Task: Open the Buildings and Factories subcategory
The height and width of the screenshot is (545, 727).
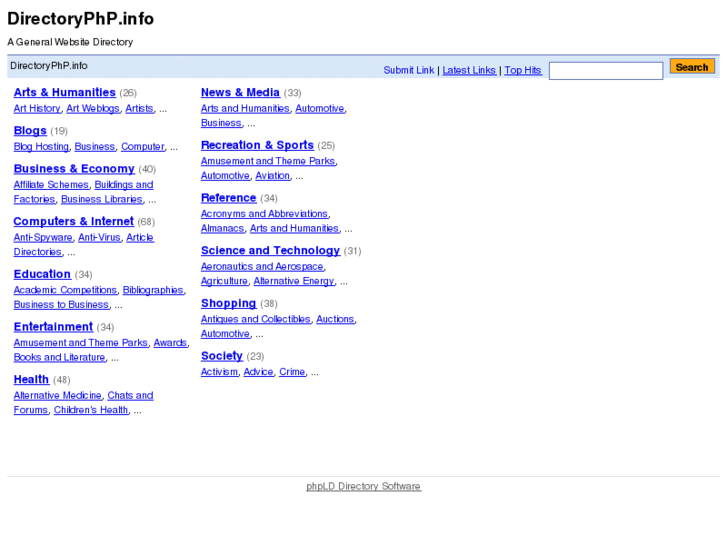Action: coord(124,185)
